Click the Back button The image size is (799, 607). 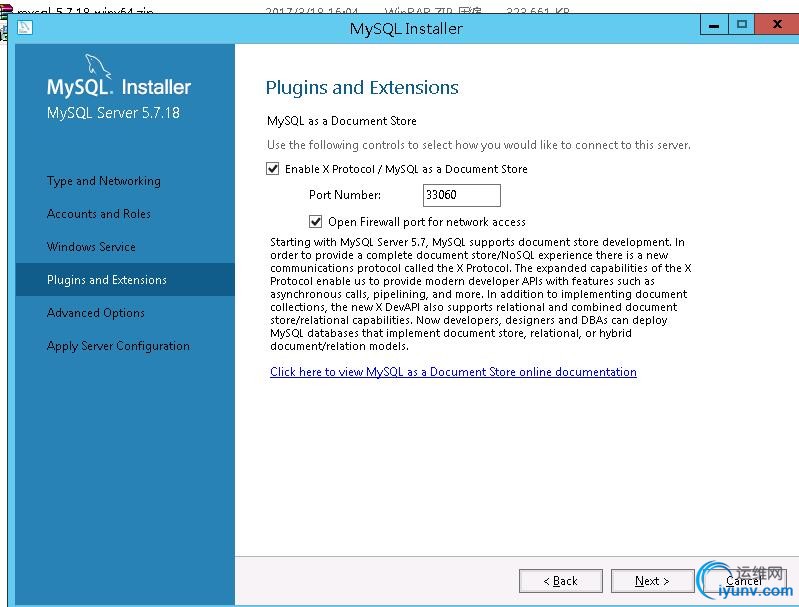click(561, 581)
